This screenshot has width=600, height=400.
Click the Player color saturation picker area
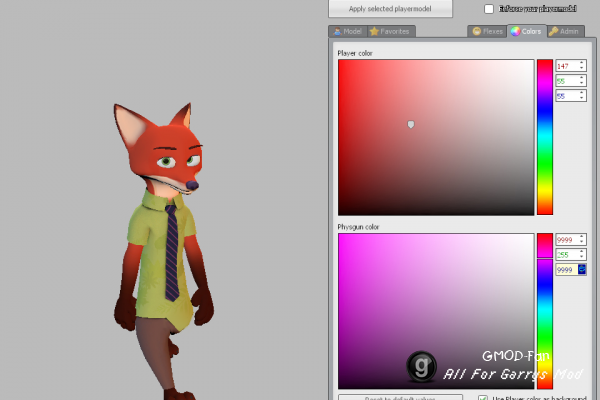(x=436, y=137)
